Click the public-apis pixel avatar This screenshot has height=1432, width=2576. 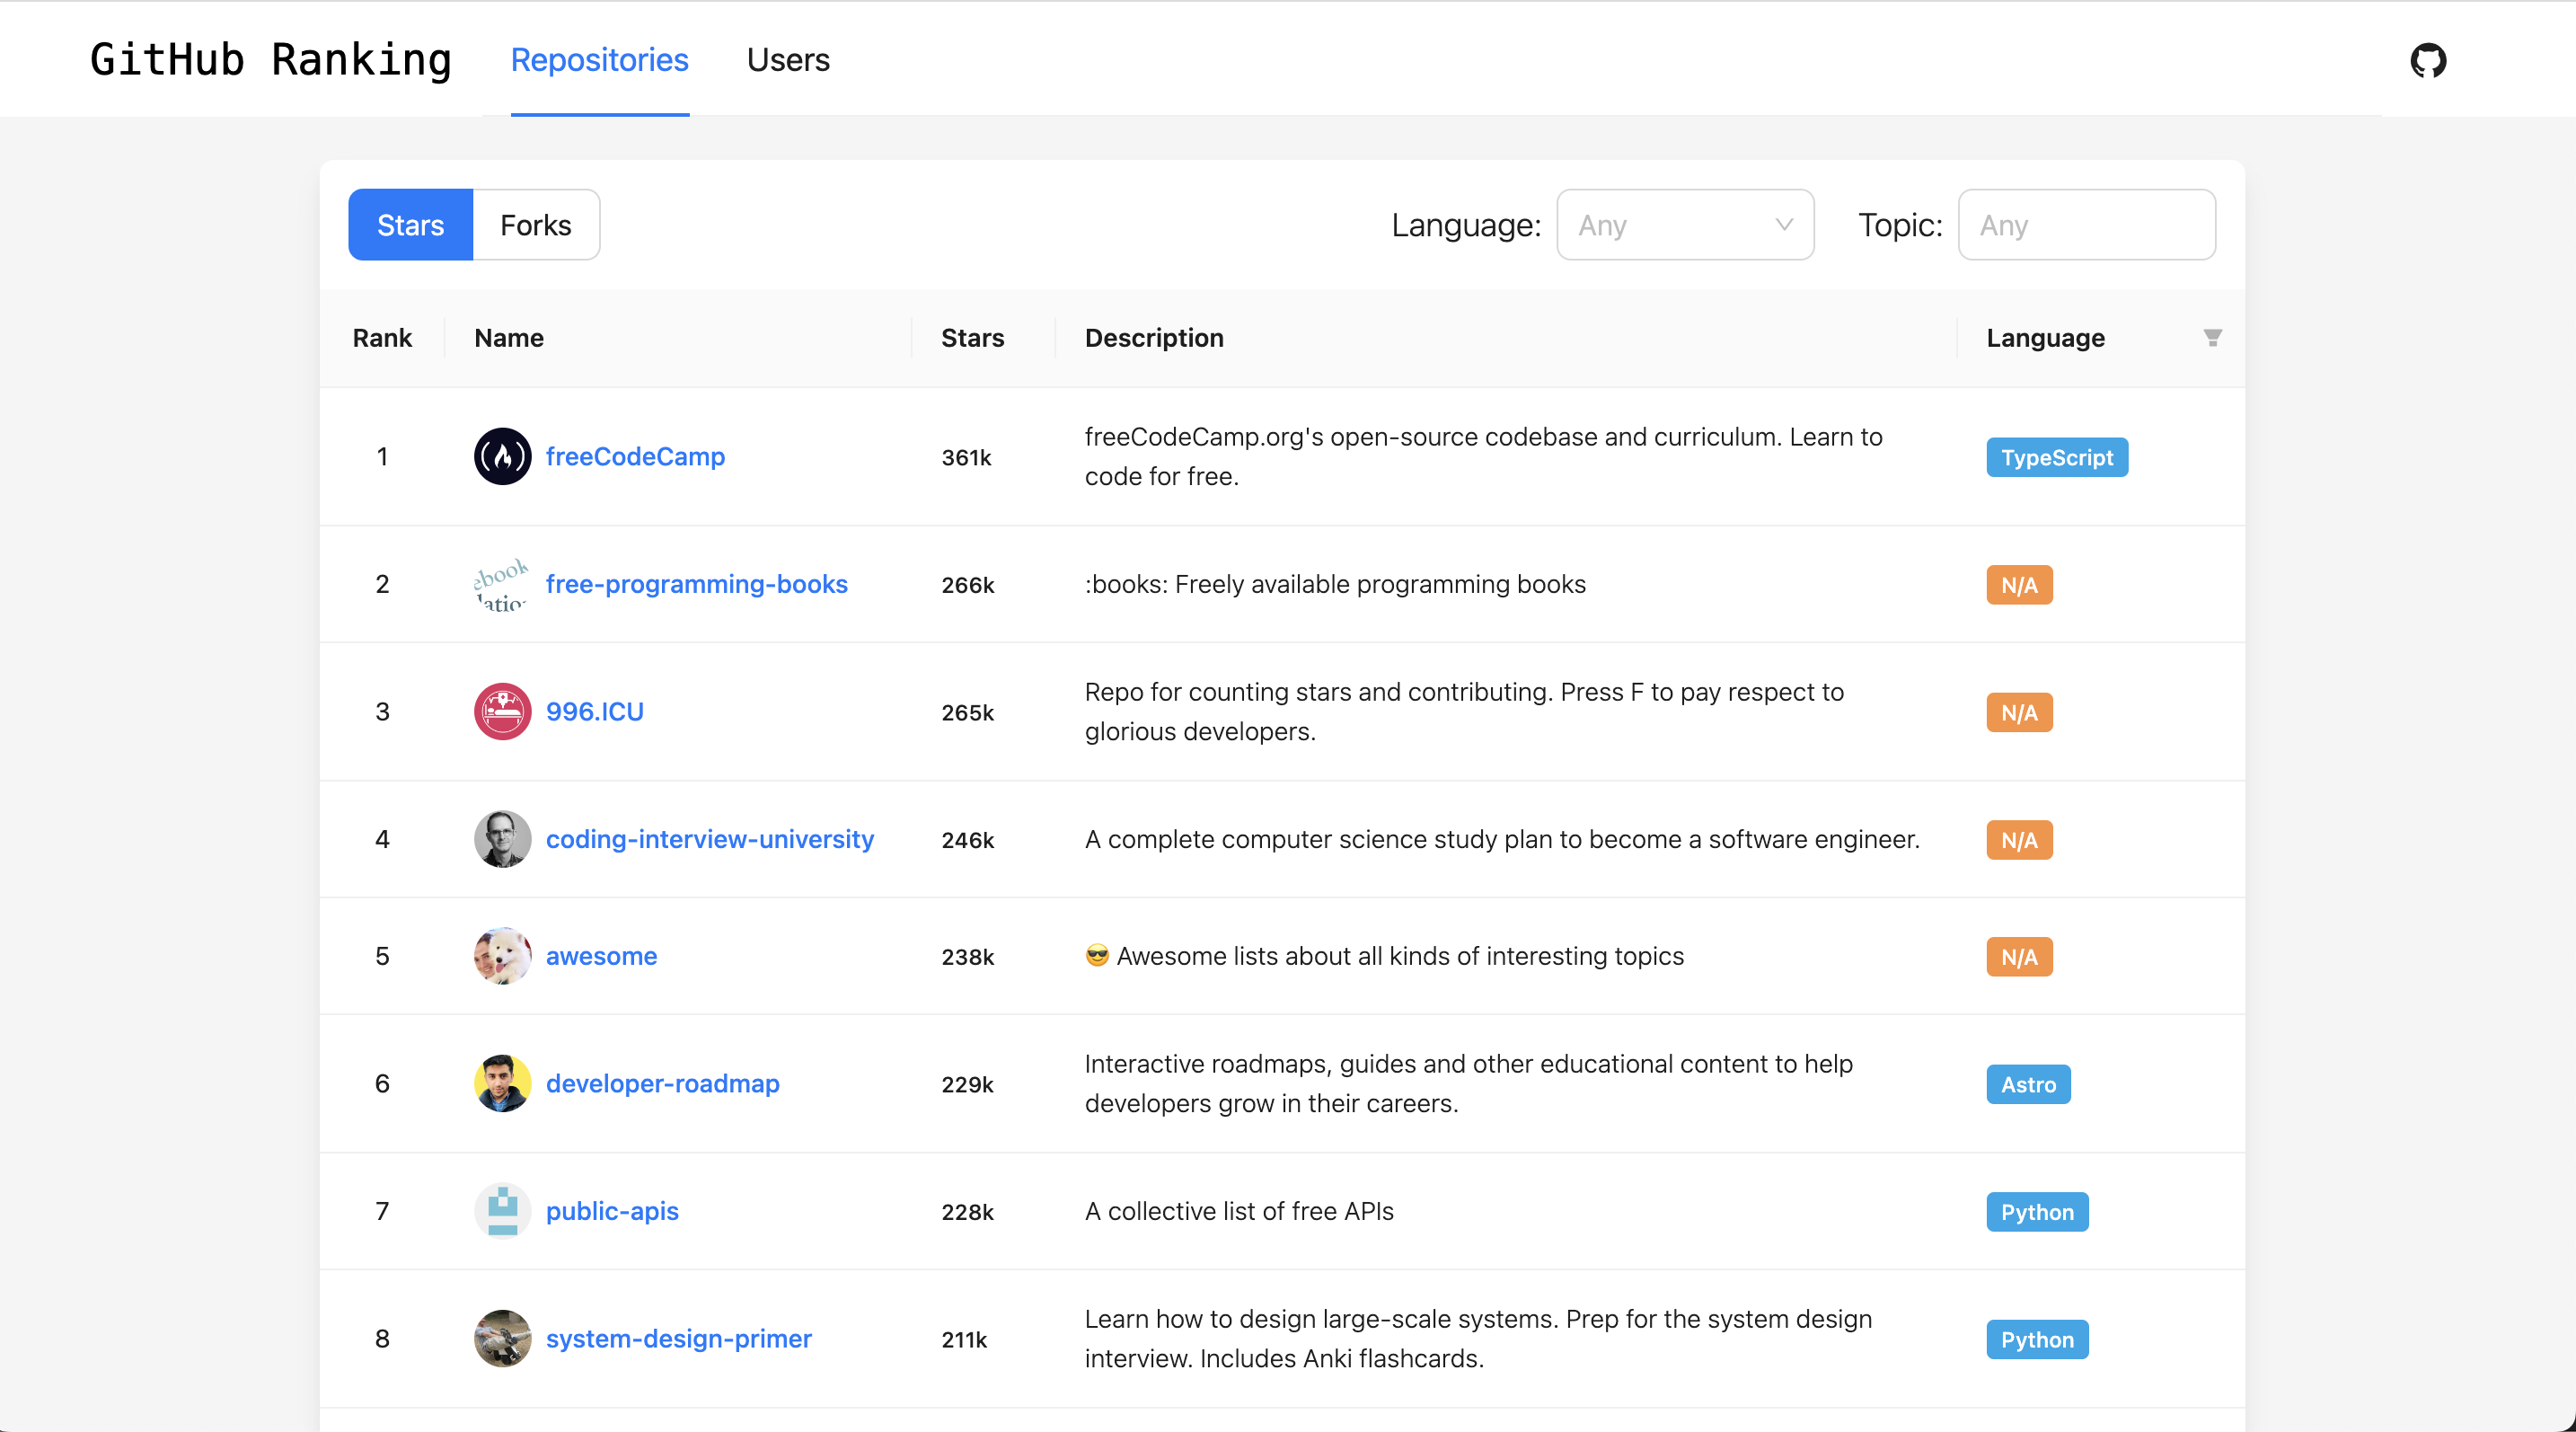click(502, 1211)
